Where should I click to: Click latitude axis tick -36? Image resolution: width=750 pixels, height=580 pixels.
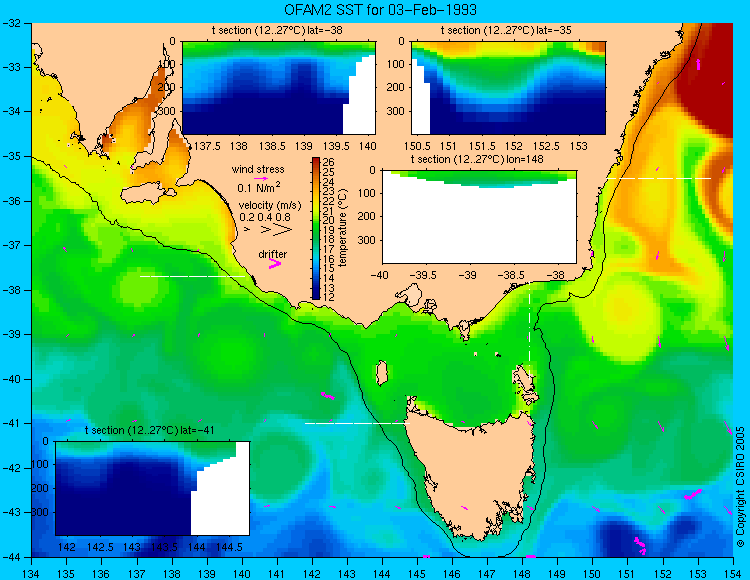point(11,201)
